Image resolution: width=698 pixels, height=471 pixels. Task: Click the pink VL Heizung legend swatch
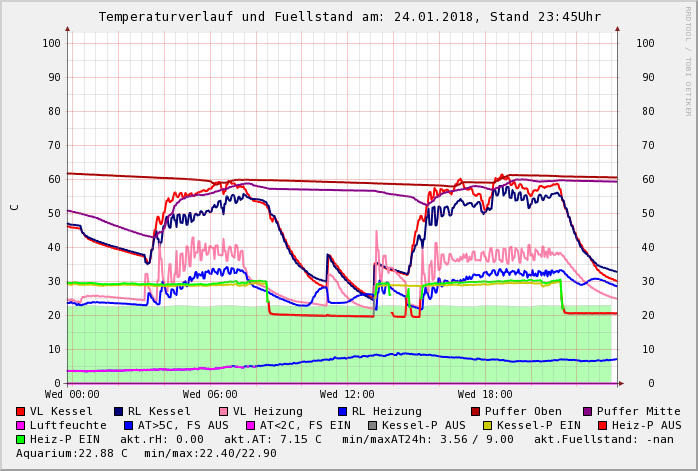(x=223, y=411)
